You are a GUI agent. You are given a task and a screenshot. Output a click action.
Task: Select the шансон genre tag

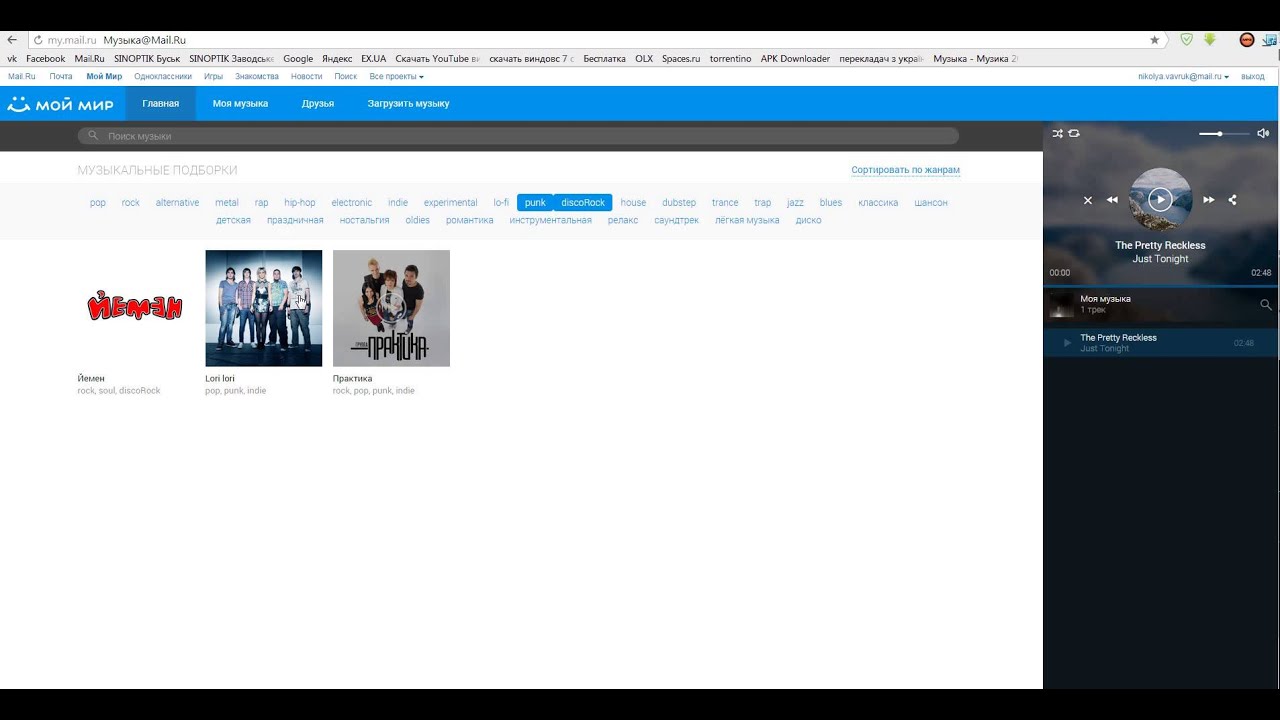[931, 203]
